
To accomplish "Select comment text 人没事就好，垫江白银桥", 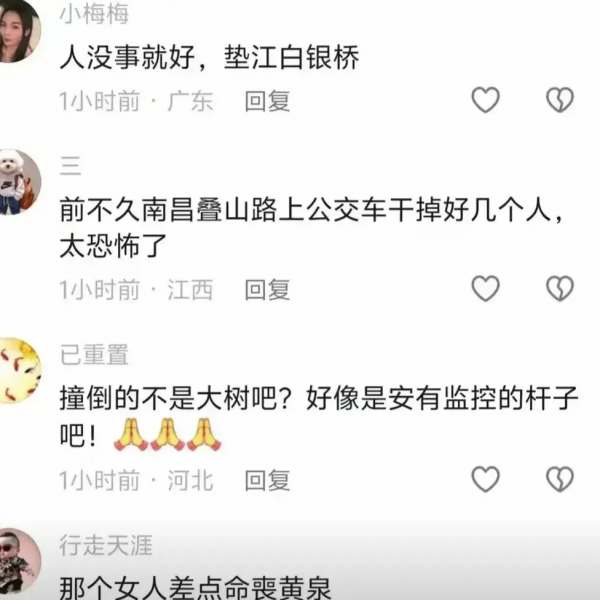I will [x=210, y=57].
